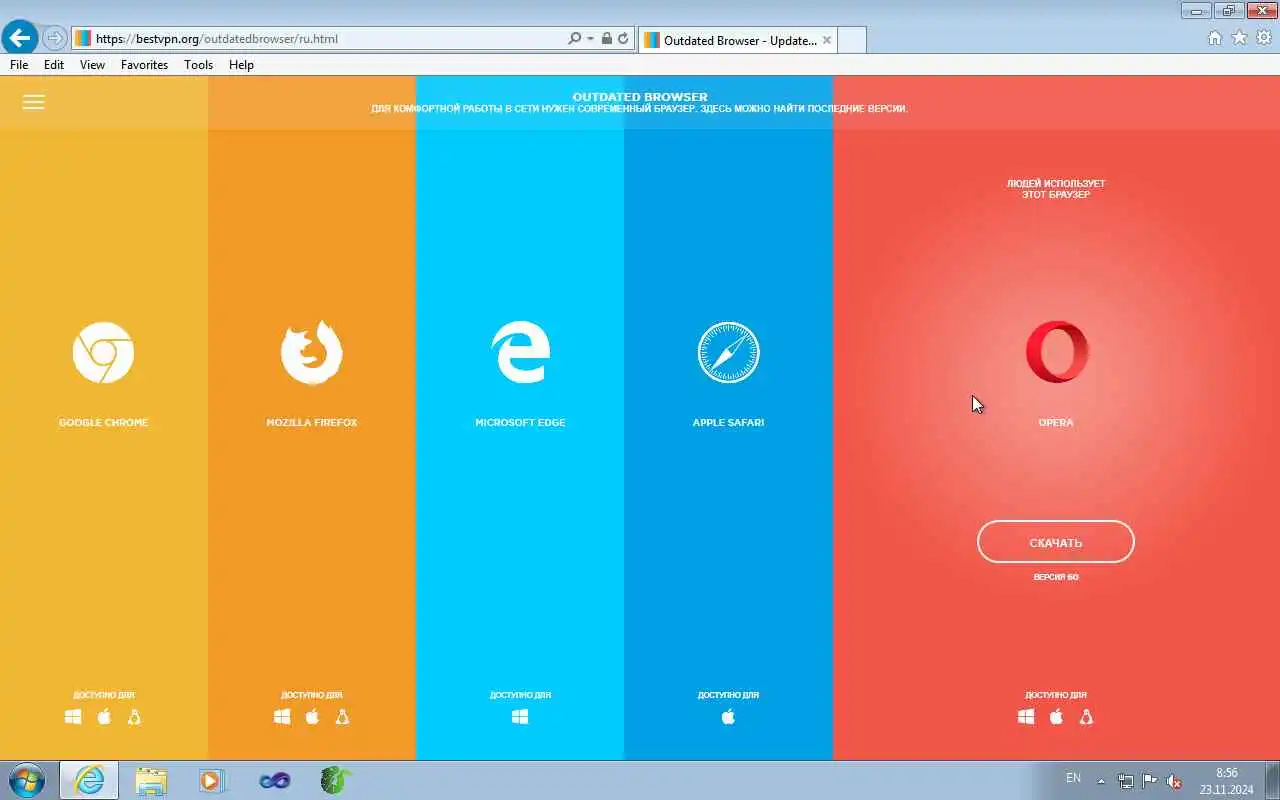Click the muted volume tray icon
Screen dimensions: 1280x800
(1174, 781)
